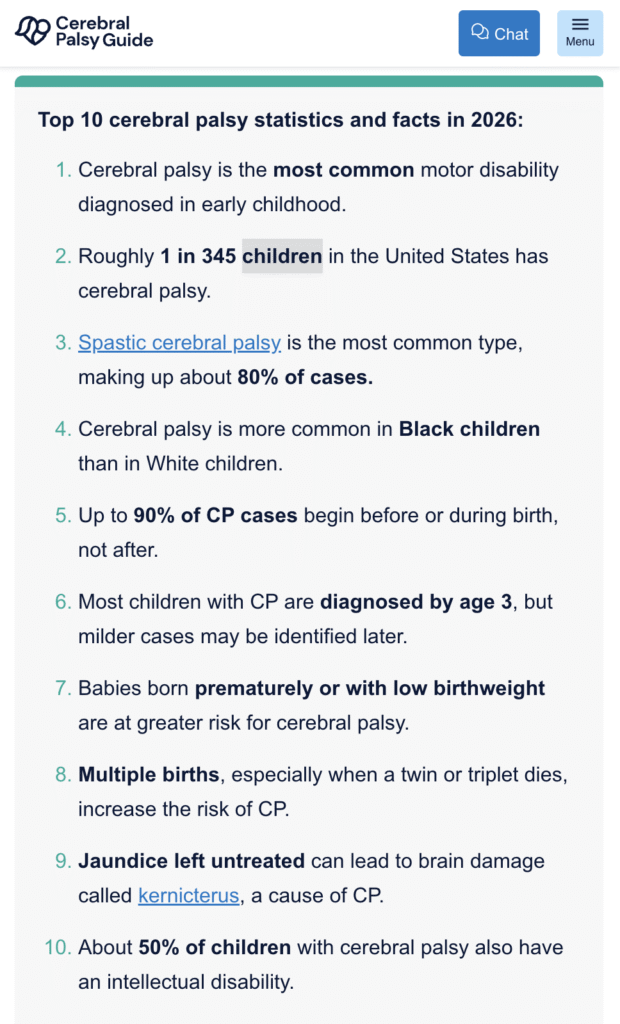Viewport: 620px width, 1024px height.
Task: Follow the kernicterus hyperlink
Action: [x=188, y=895]
